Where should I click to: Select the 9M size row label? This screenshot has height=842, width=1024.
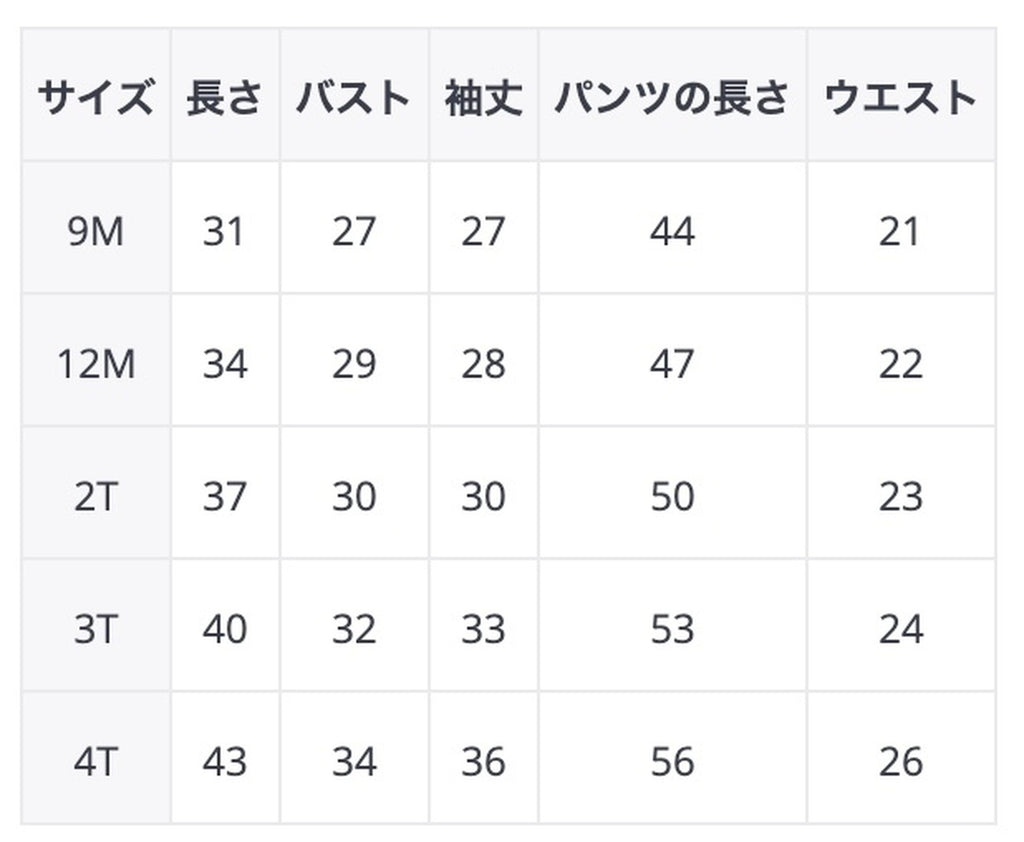tap(95, 232)
